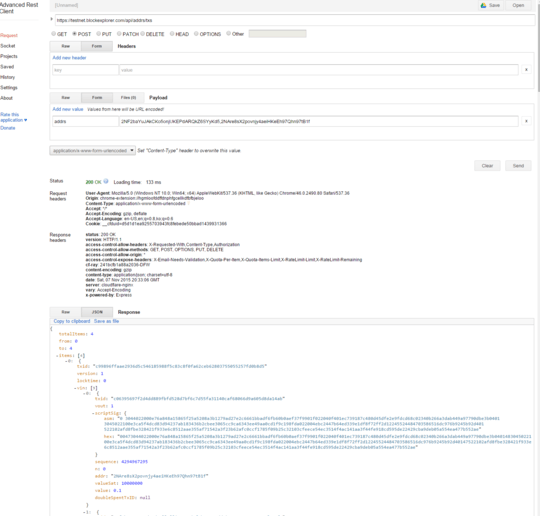
Task: Click Copy to clipboard link
Action: click(x=72, y=321)
